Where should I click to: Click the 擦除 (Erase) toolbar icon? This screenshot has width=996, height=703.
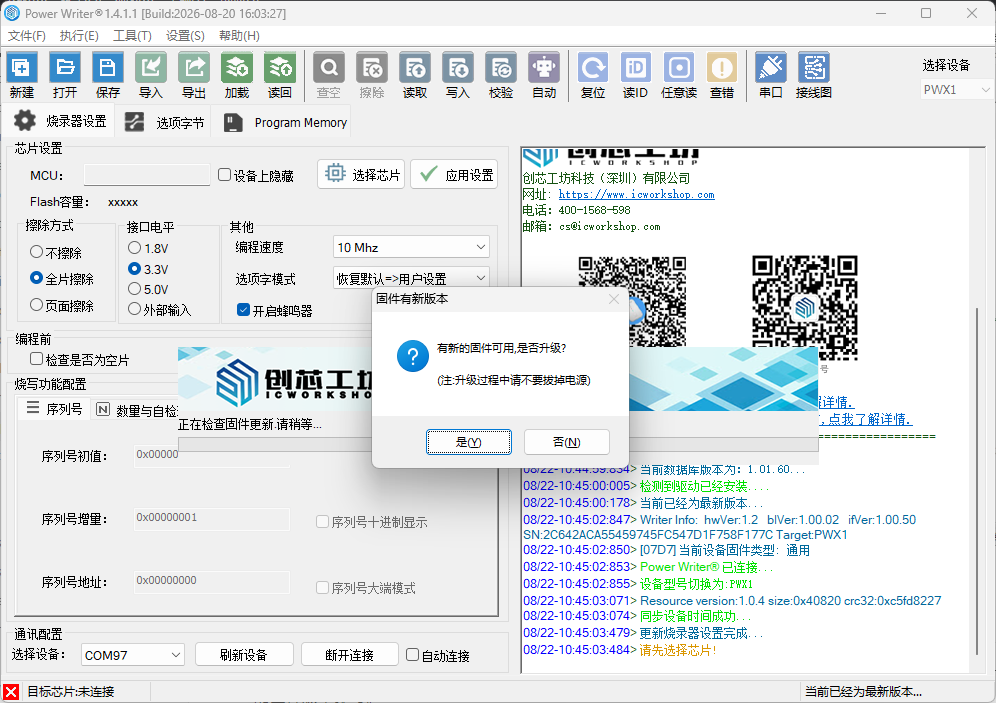tap(372, 75)
